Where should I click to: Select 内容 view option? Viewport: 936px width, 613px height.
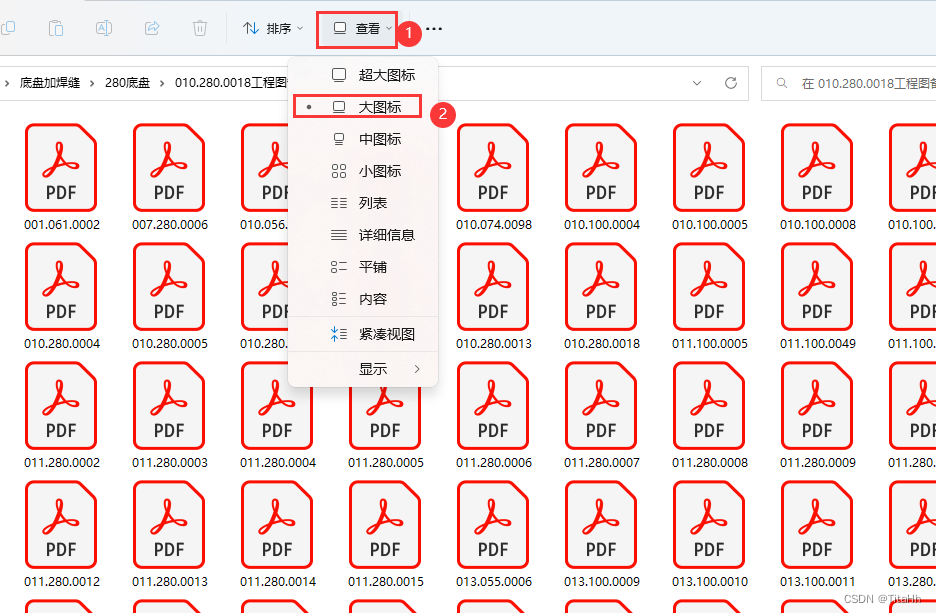click(x=363, y=299)
